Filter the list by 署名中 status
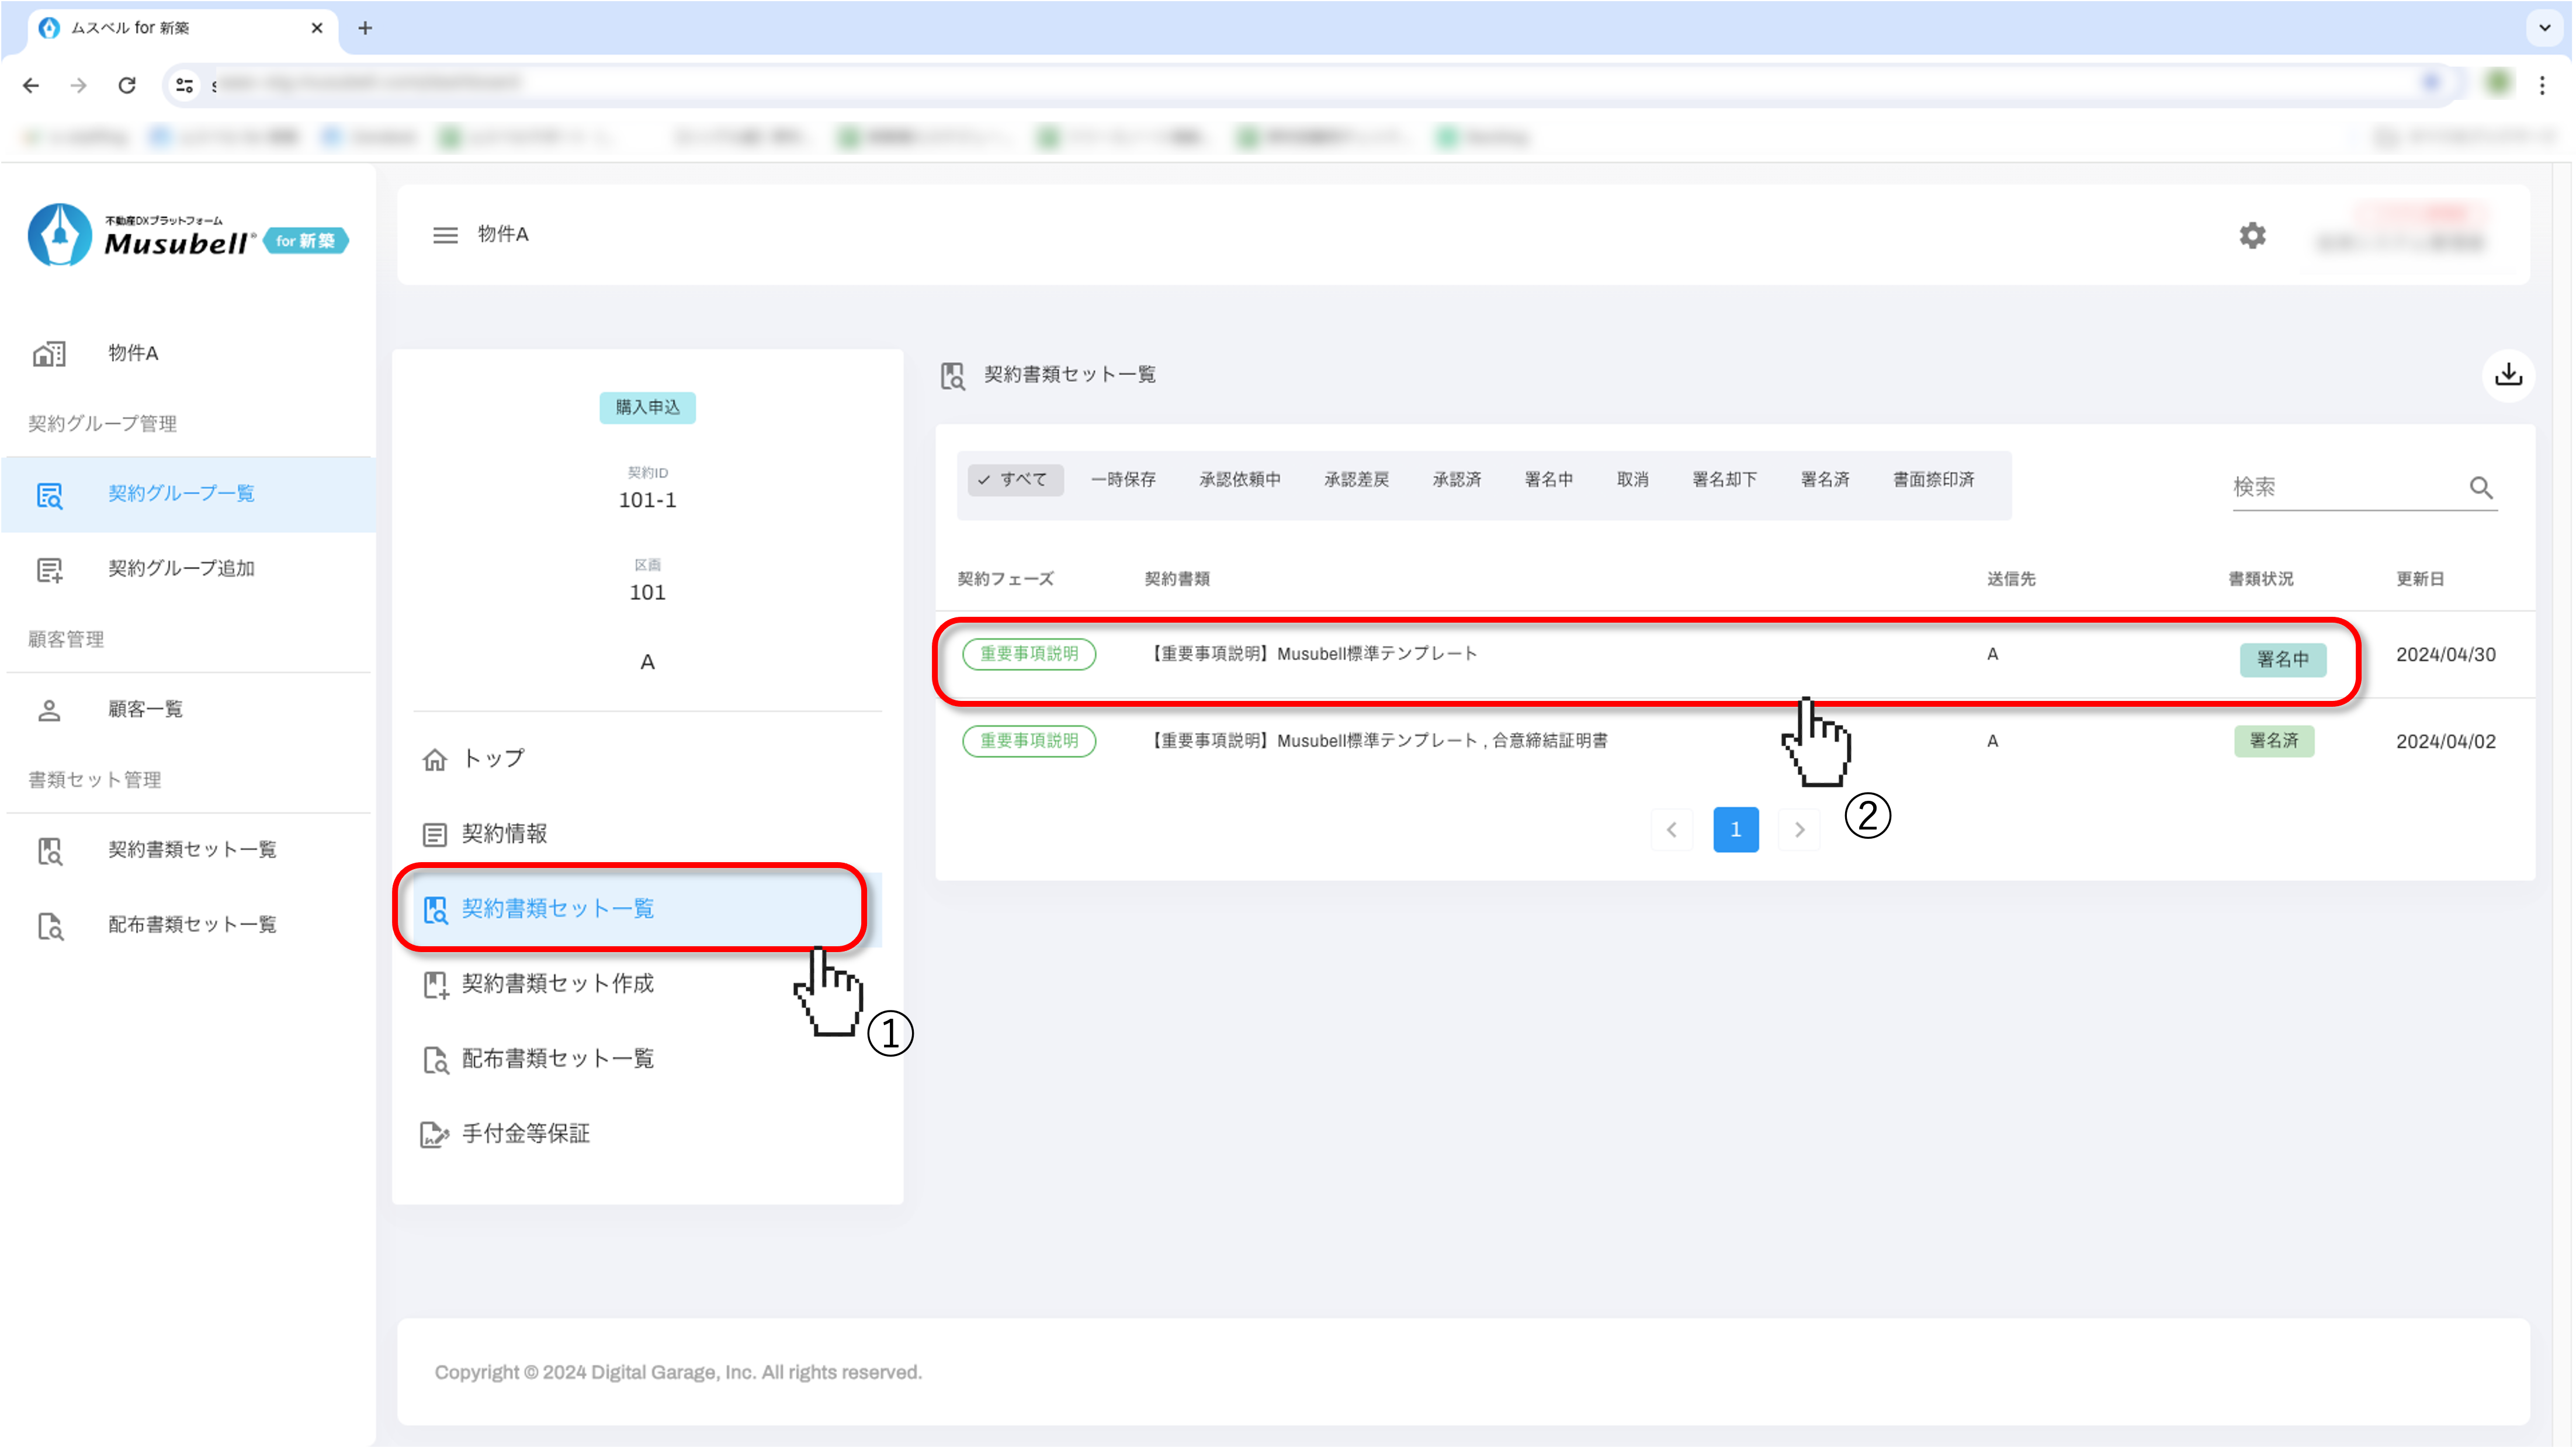The image size is (2576, 1448). coord(1548,480)
